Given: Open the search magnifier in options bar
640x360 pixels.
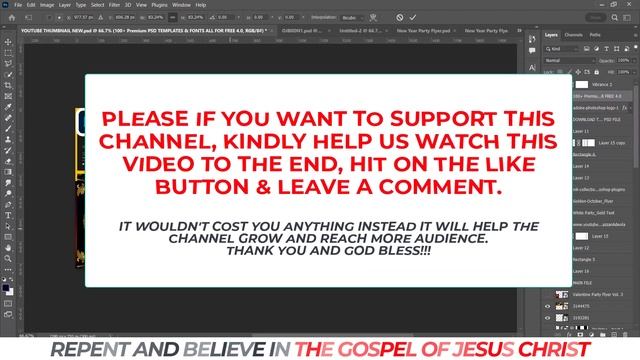Looking at the screenshot, I should (x=615, y=18).
